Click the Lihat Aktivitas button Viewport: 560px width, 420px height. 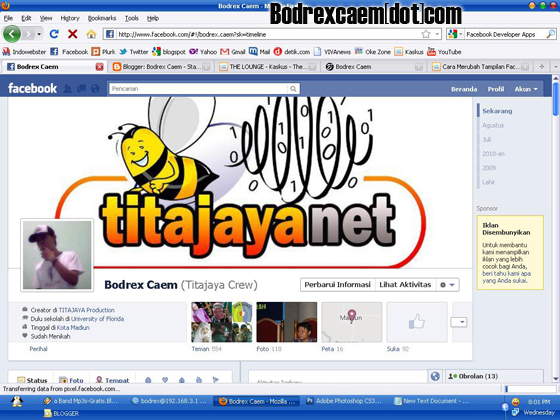tap(405, 285)
